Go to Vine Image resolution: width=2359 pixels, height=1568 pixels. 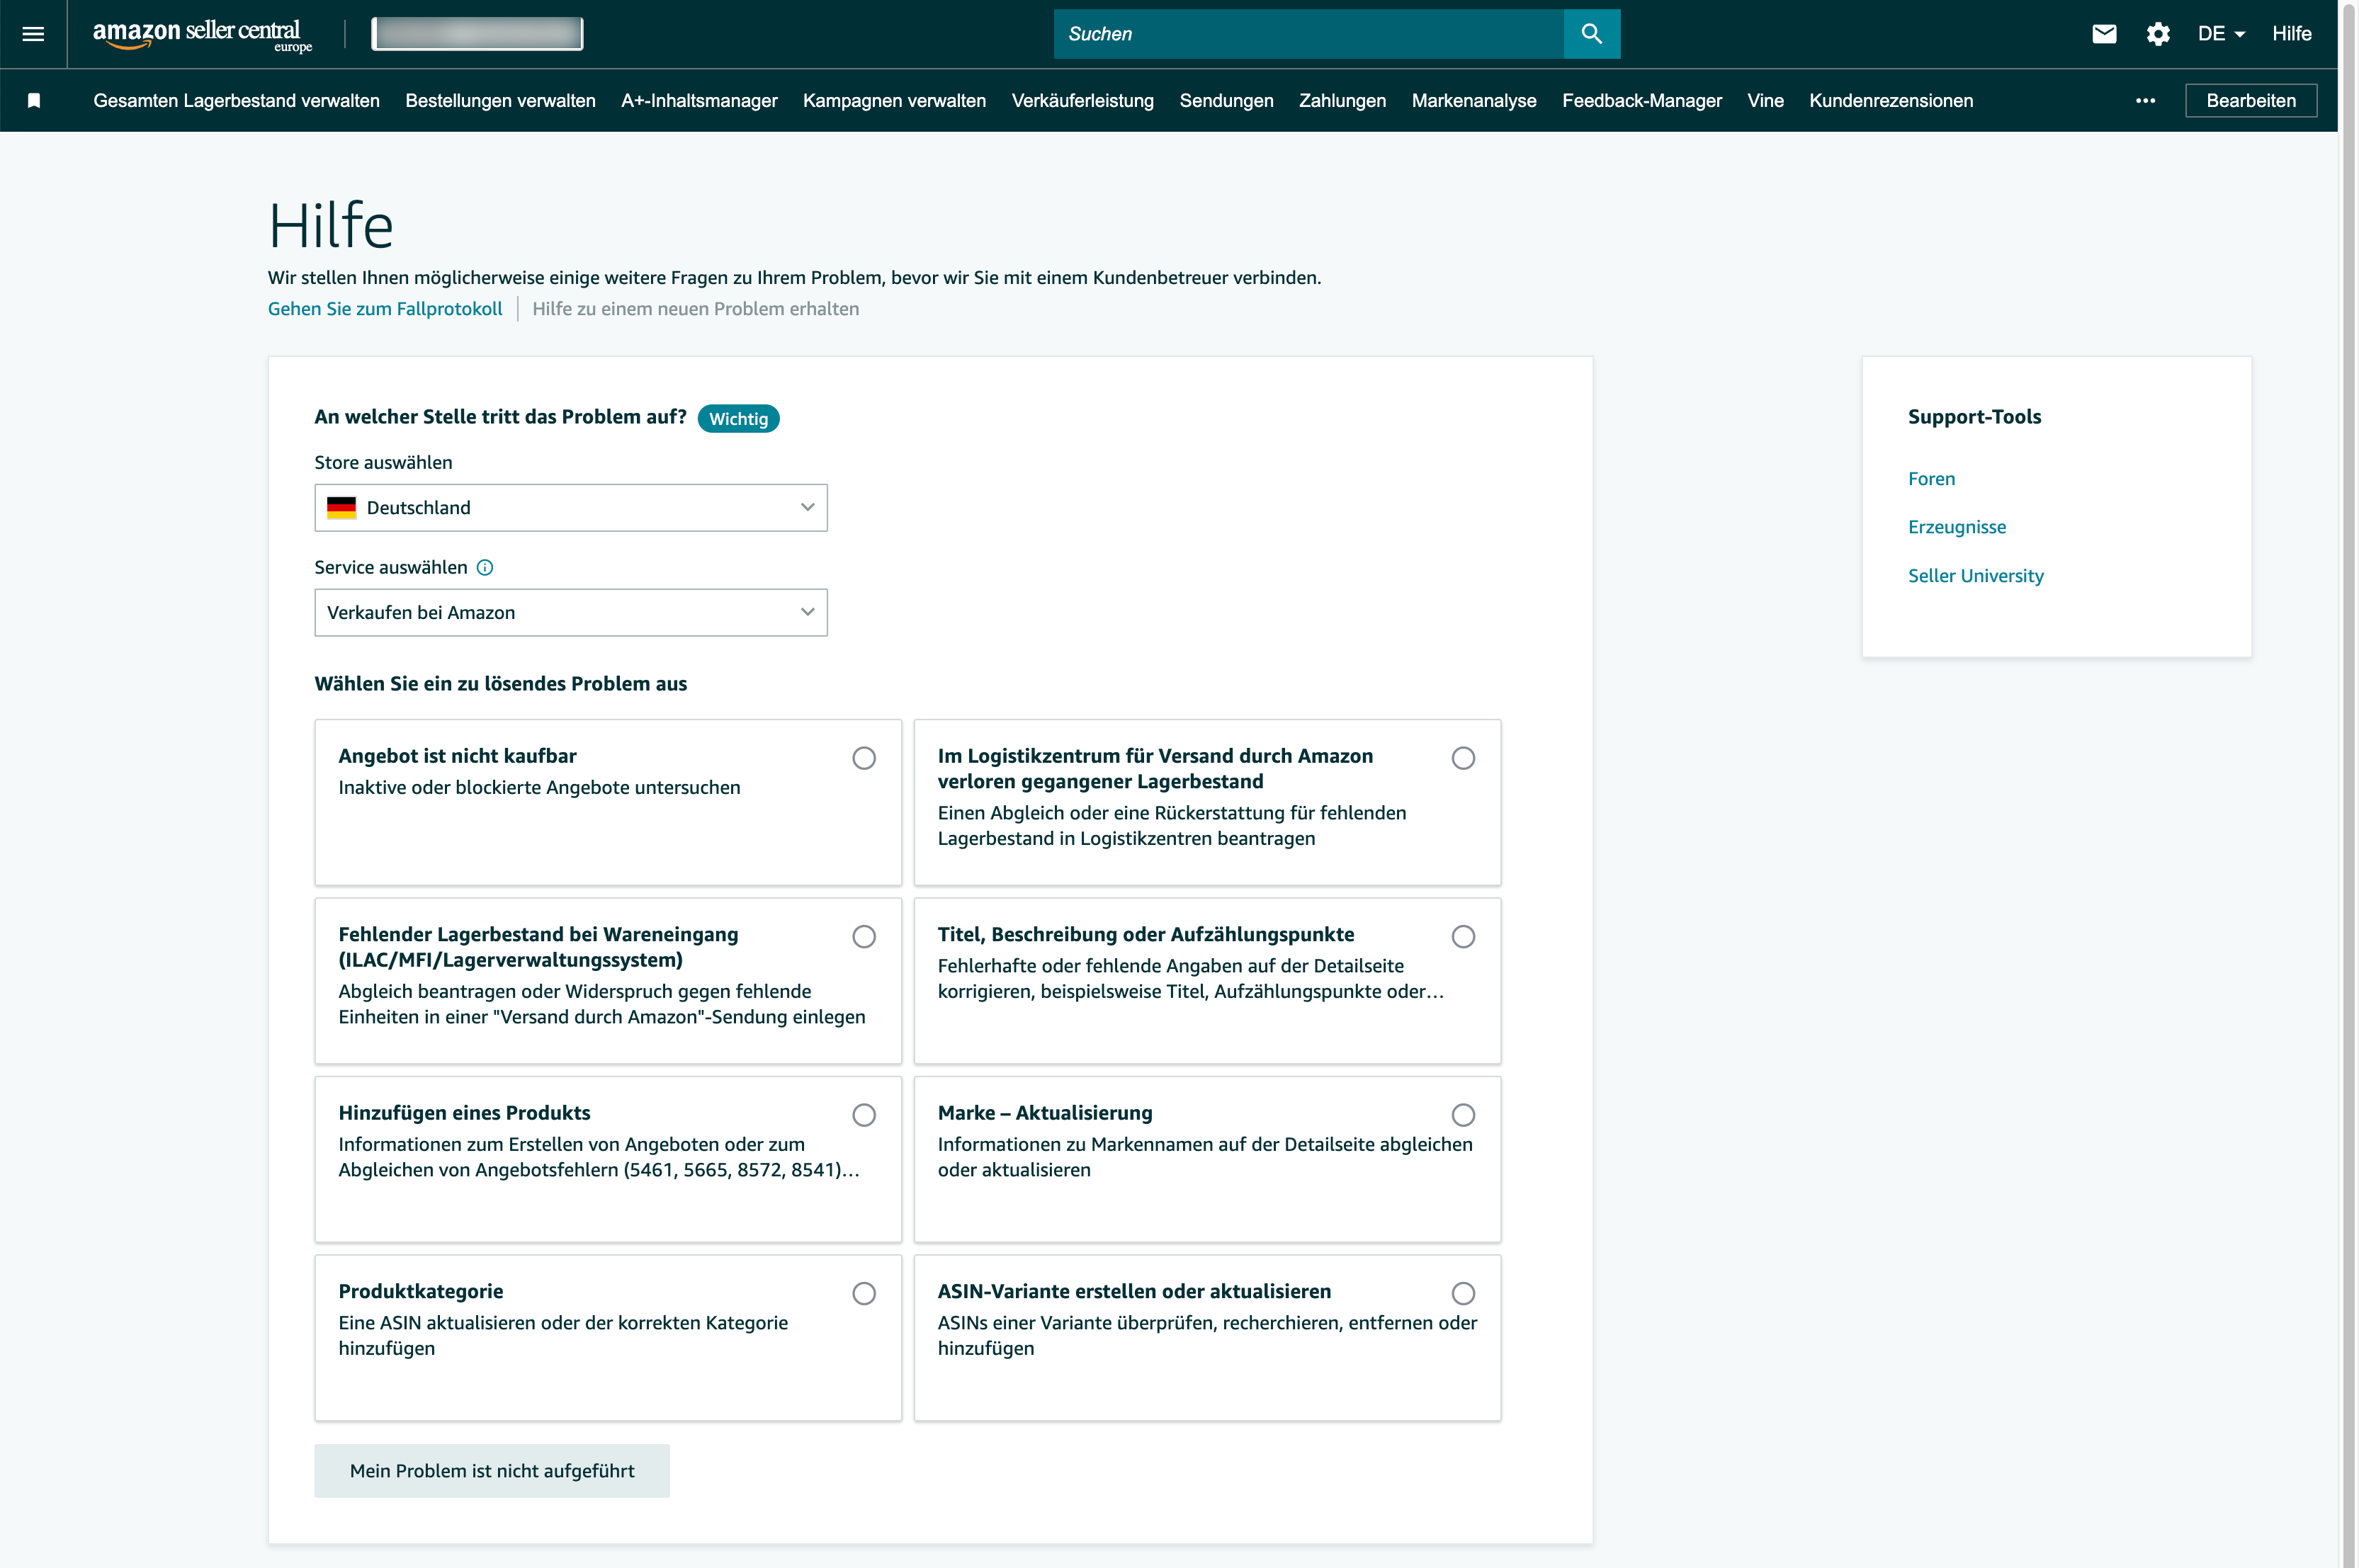click(1765, 100)
